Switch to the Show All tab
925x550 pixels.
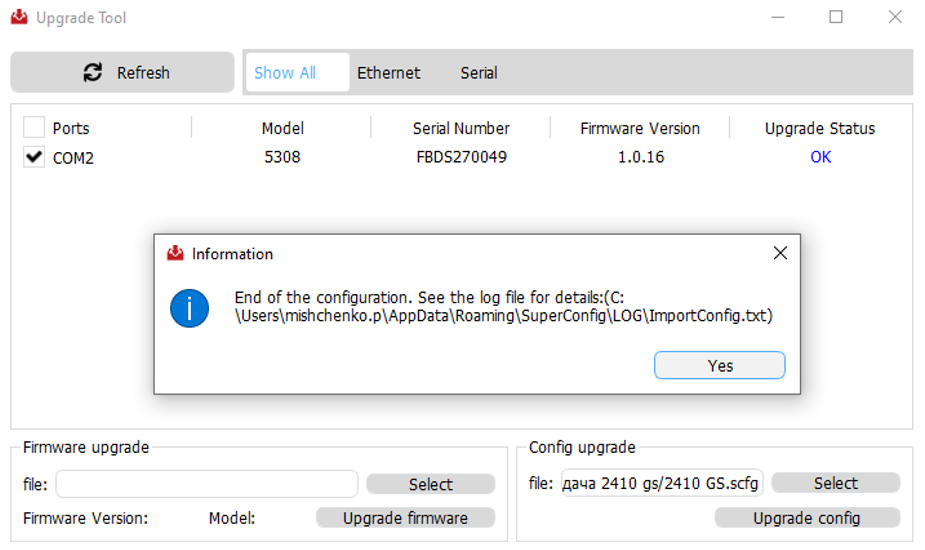click(x=285, y=73)
